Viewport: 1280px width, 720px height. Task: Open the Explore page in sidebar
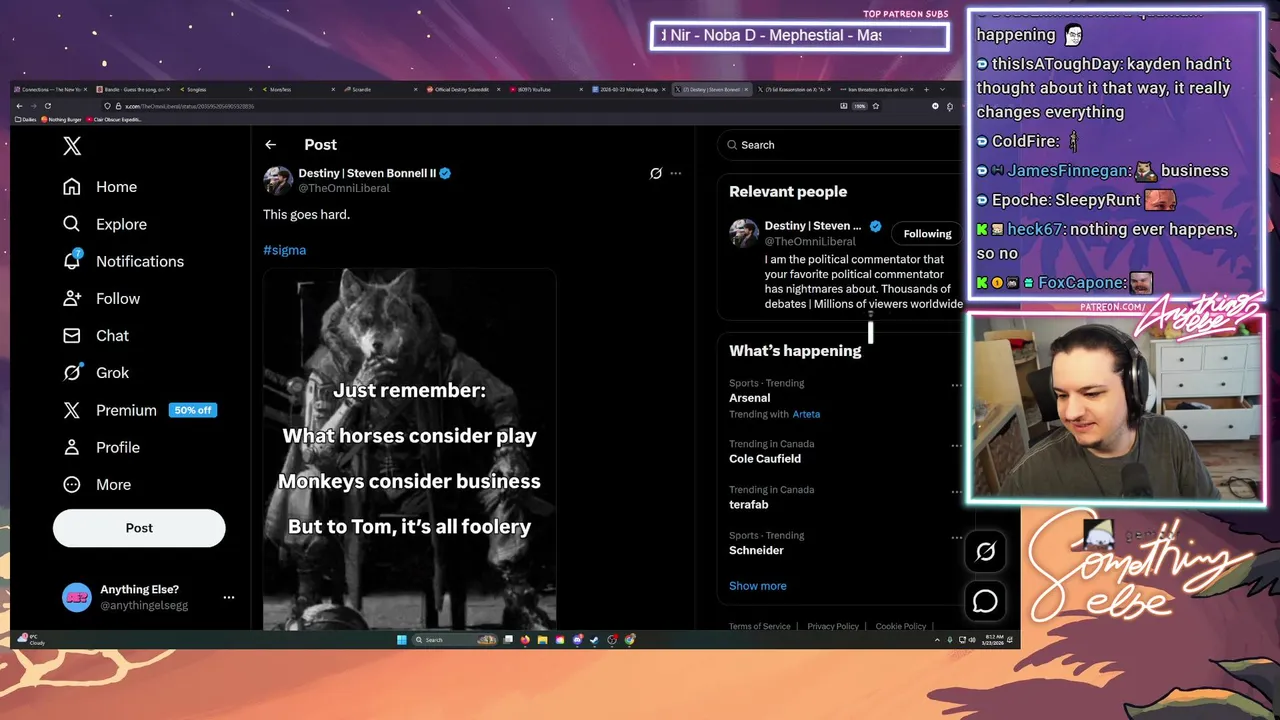104,224
